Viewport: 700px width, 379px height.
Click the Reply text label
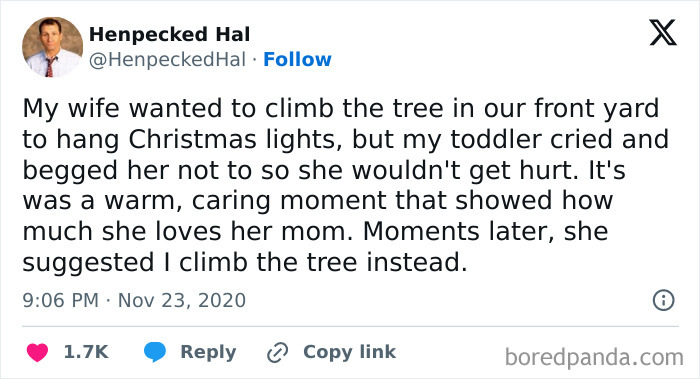208,353
